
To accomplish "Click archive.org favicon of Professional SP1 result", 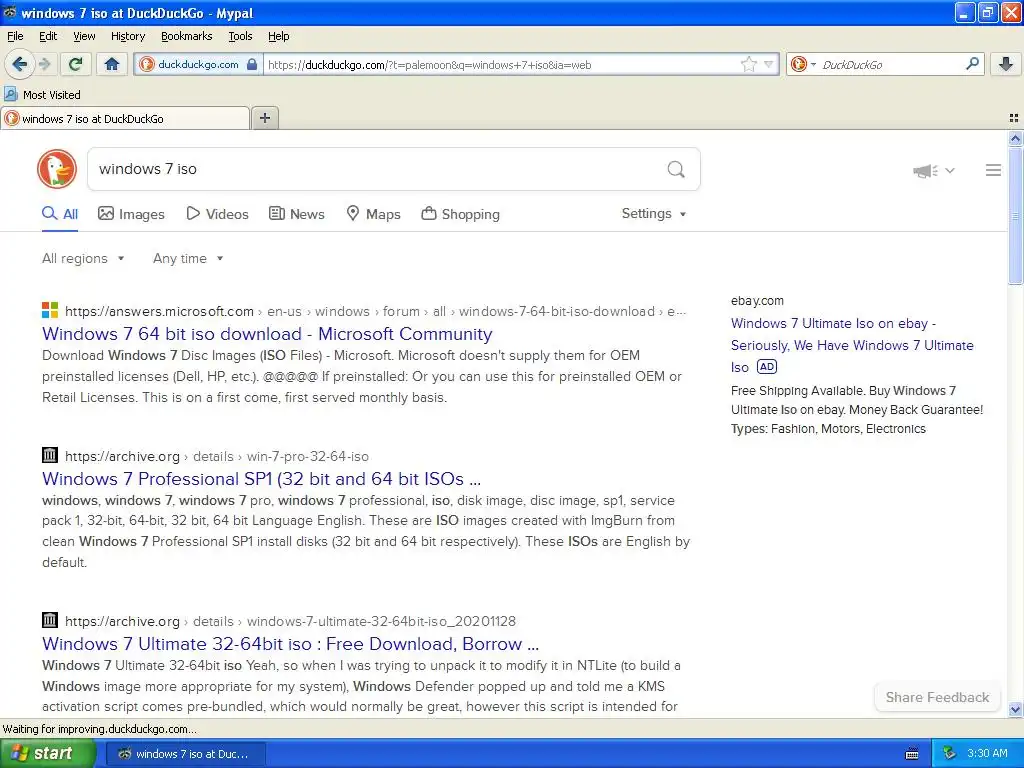I will tap(50, 455).
